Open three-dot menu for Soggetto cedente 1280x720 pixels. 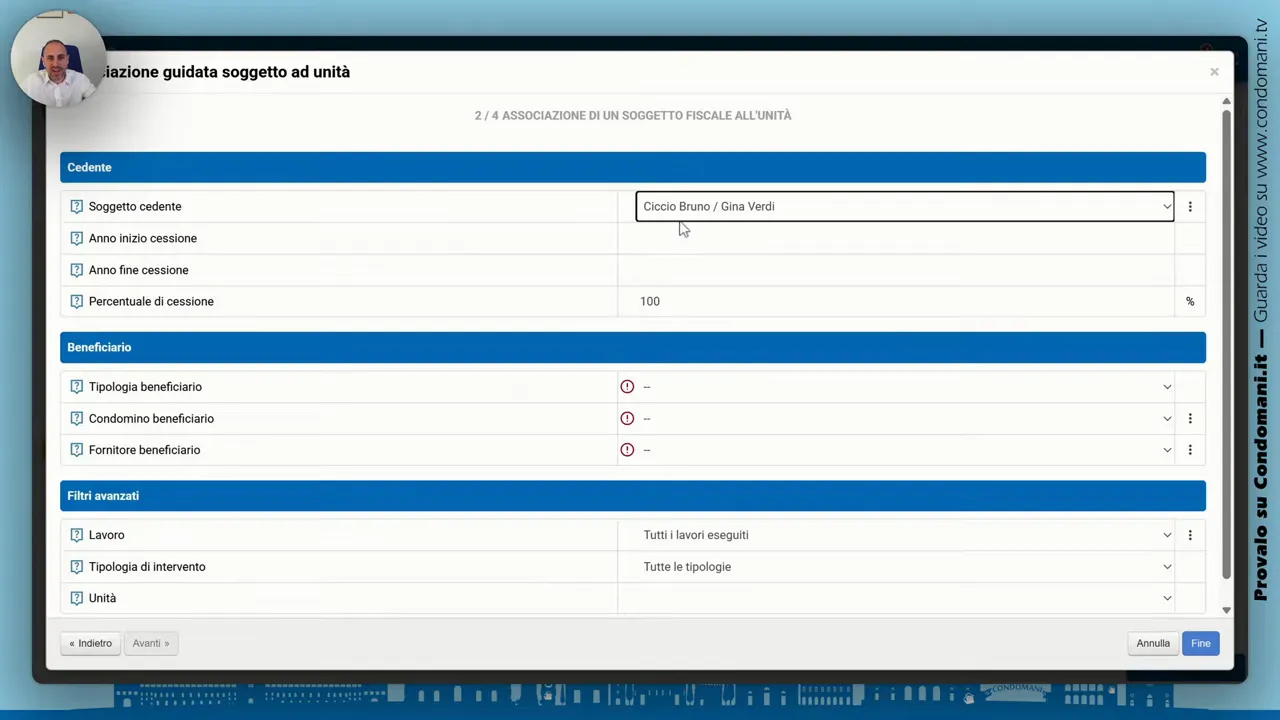[1190, 207]
